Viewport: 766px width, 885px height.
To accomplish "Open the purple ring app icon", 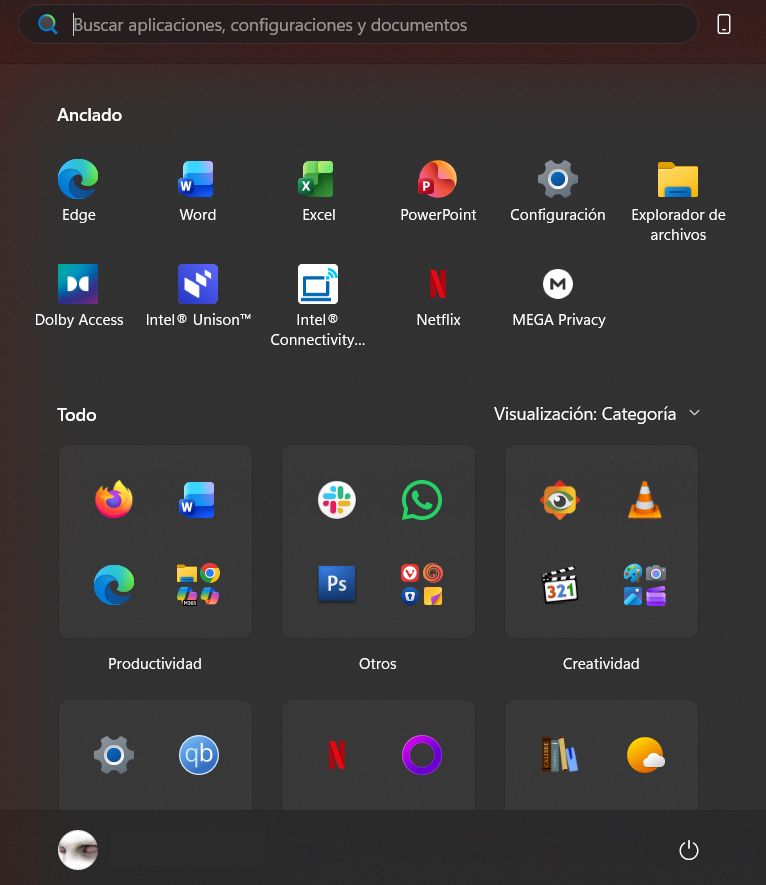I will [x=422, y=755].
